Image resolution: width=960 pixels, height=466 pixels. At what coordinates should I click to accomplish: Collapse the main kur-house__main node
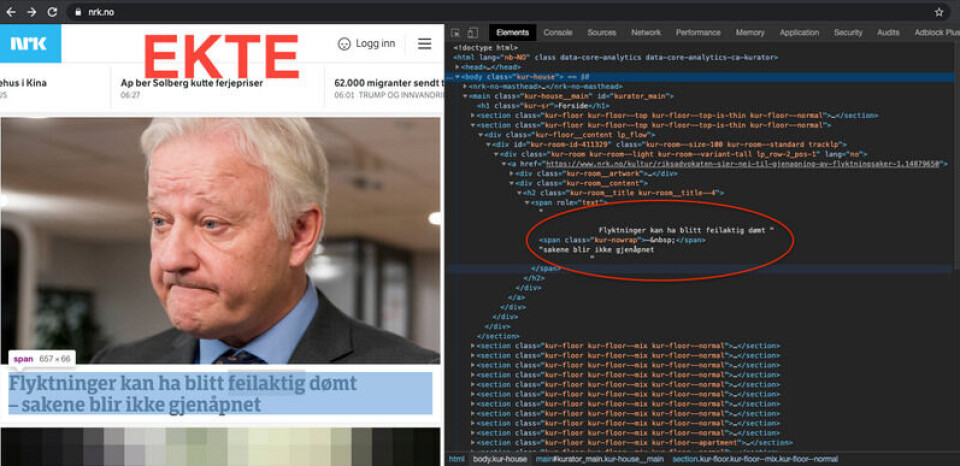(465, 96)
